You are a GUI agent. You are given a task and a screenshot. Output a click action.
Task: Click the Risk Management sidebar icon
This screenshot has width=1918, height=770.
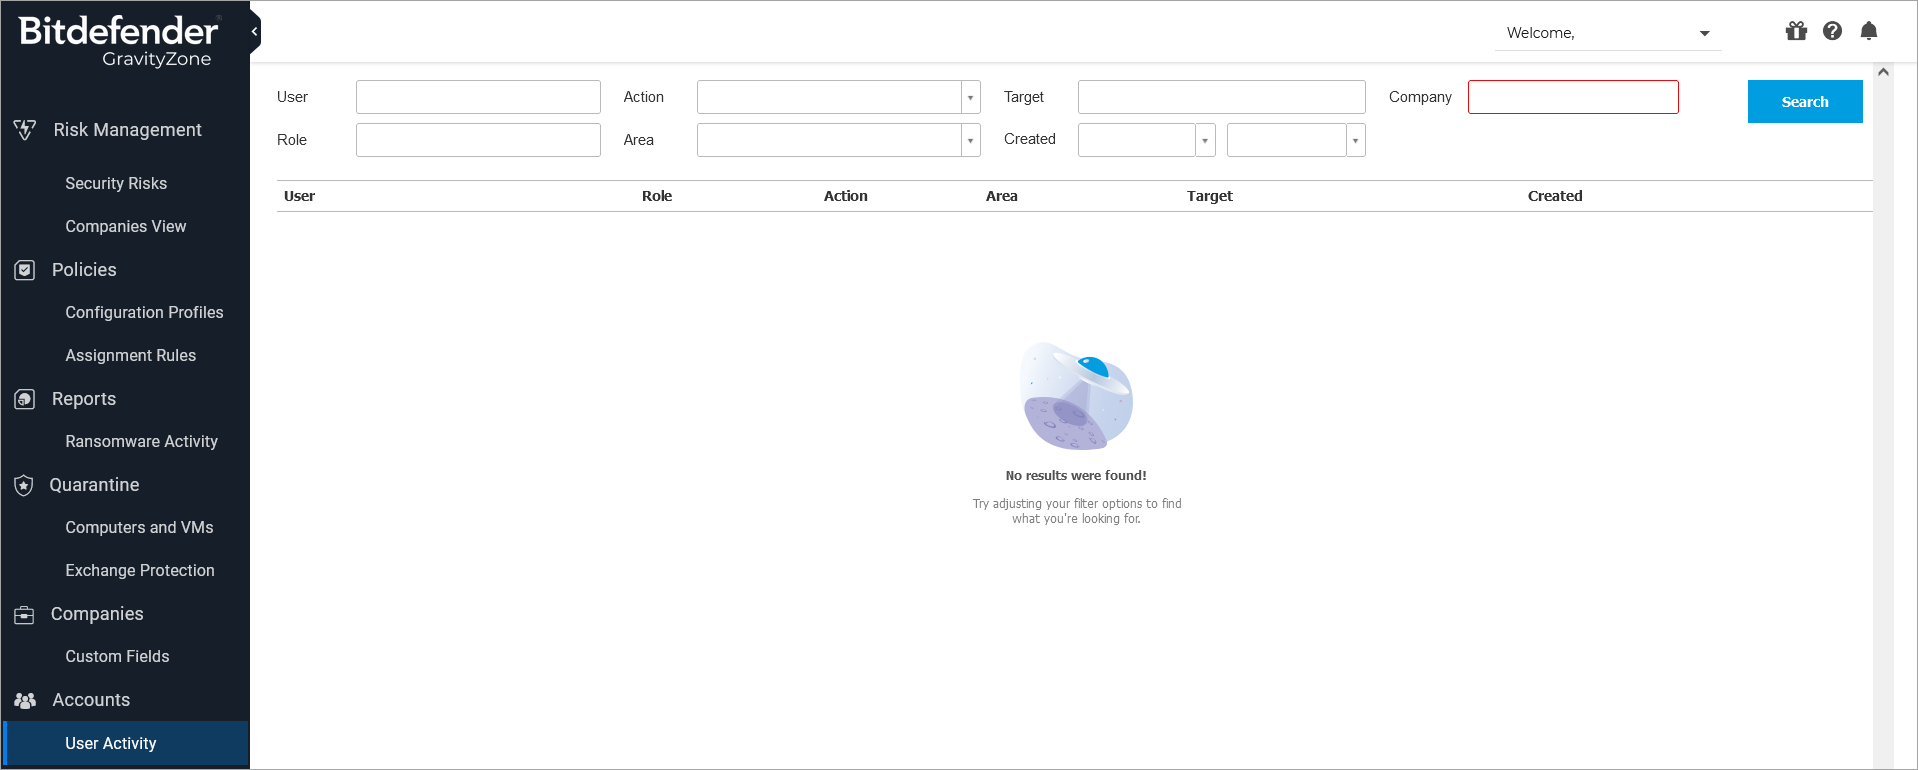pyautogui.click(x=25, y=130)
